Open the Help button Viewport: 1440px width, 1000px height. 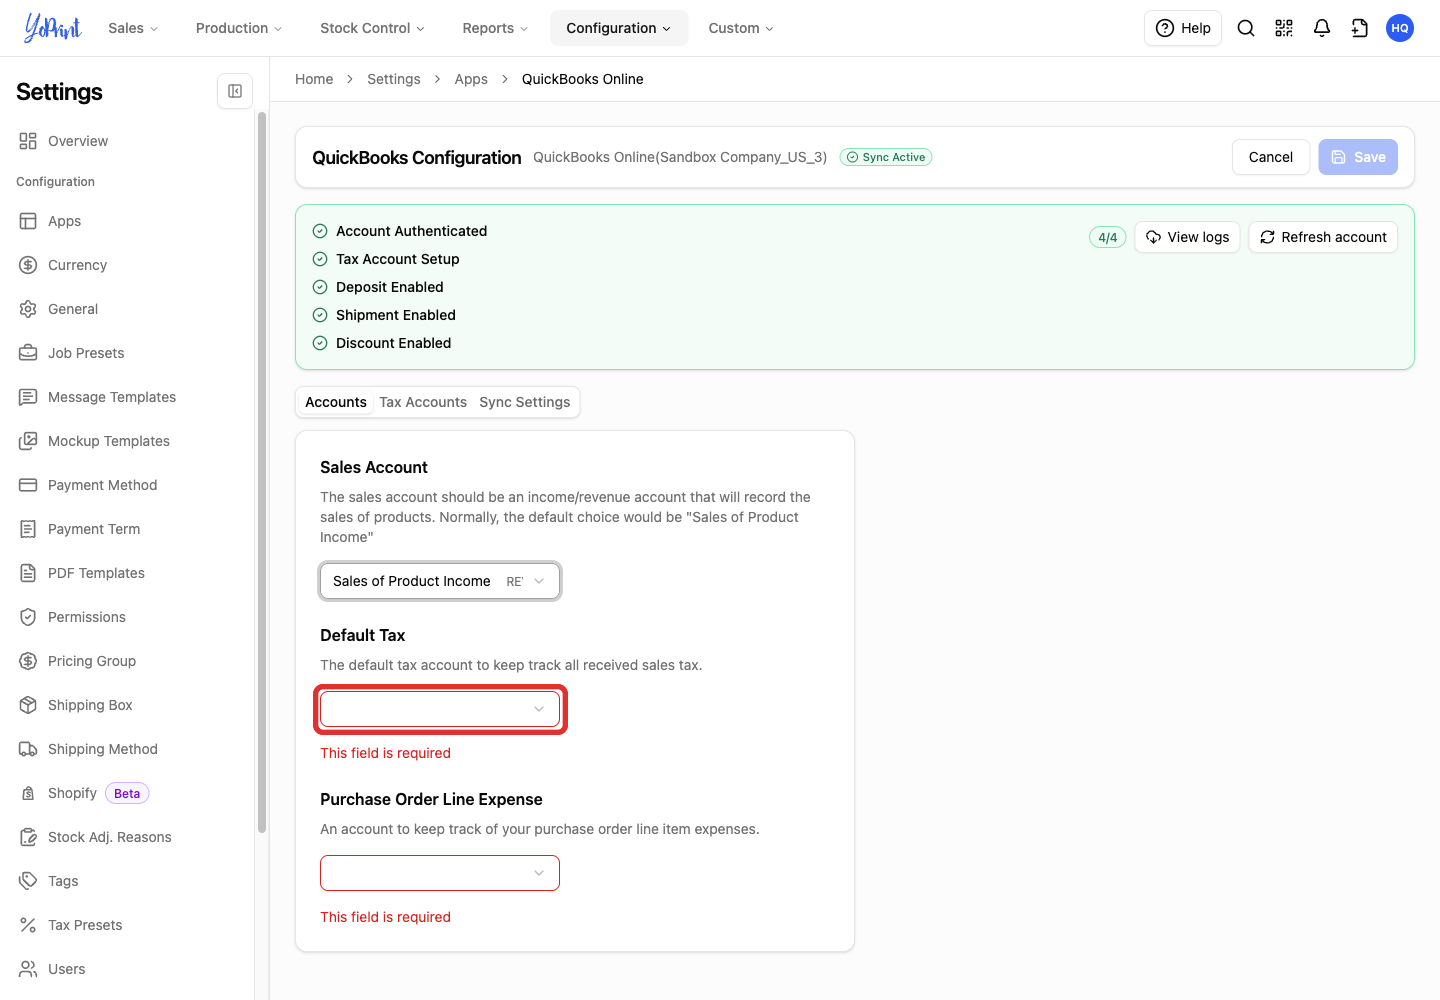1183,28
